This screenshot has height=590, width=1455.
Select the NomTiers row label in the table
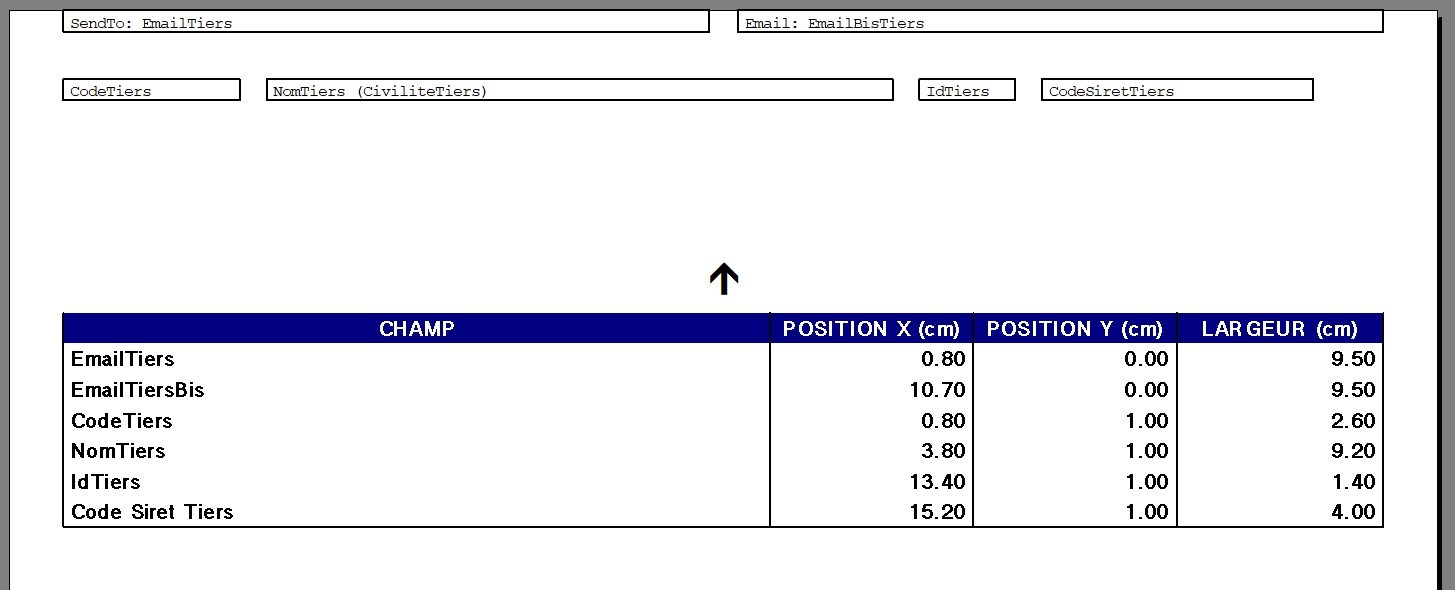(118, 451)
